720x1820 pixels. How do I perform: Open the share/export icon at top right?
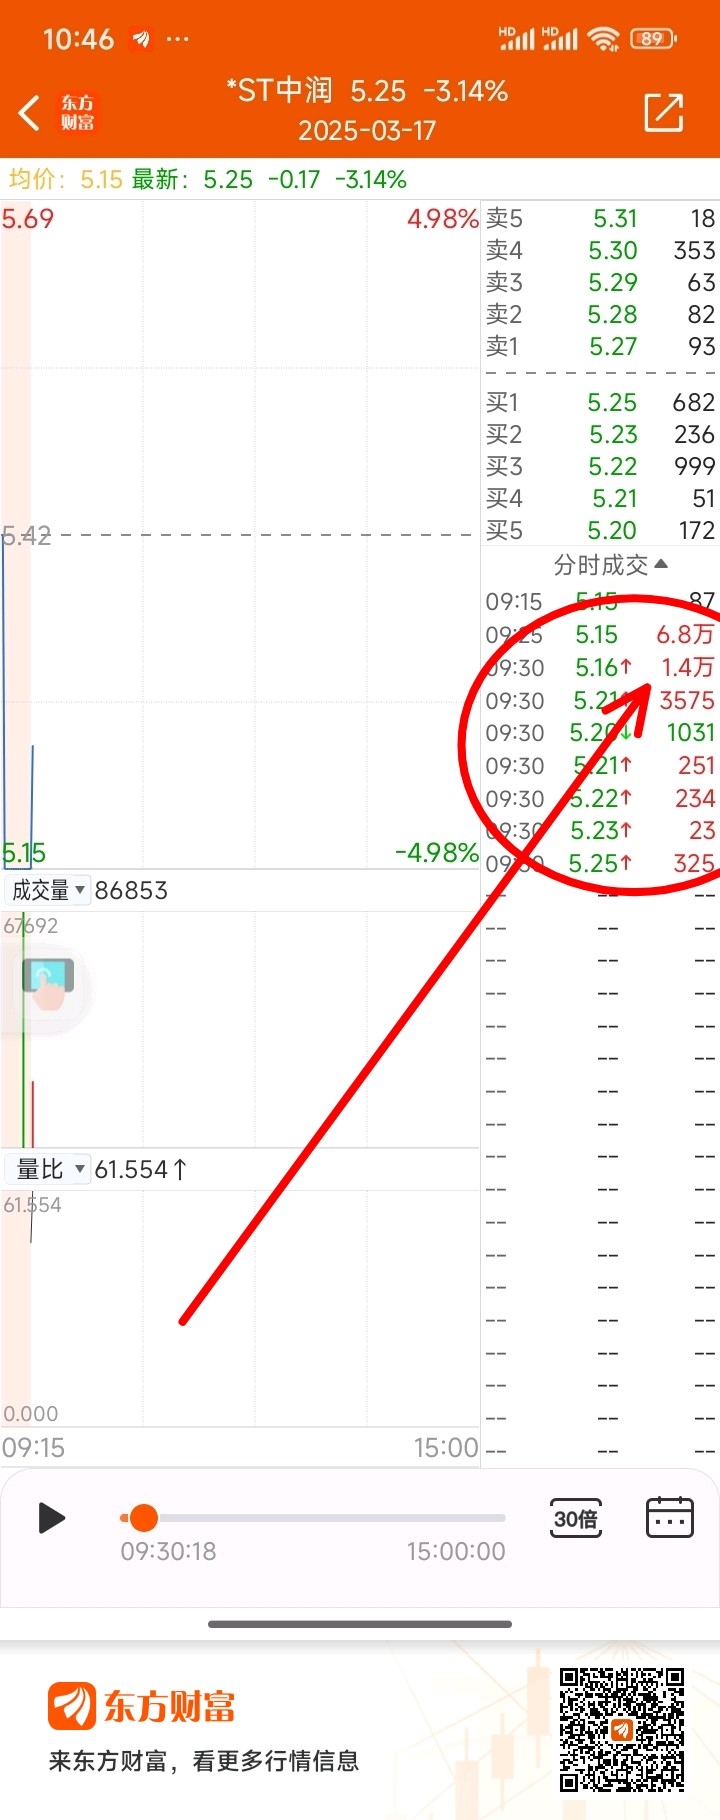[x=664, y=112]
